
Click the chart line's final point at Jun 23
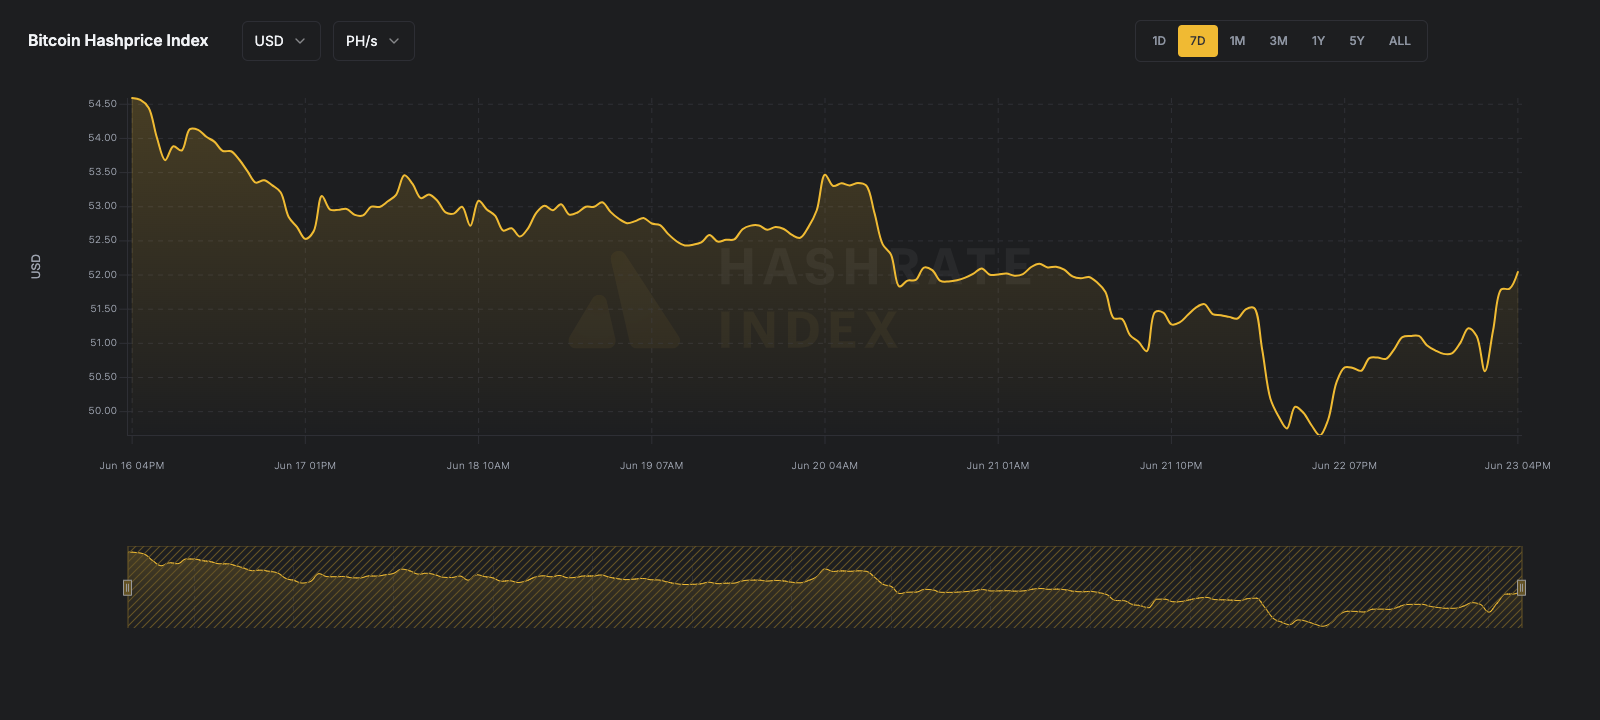[x=1518, y=272]
